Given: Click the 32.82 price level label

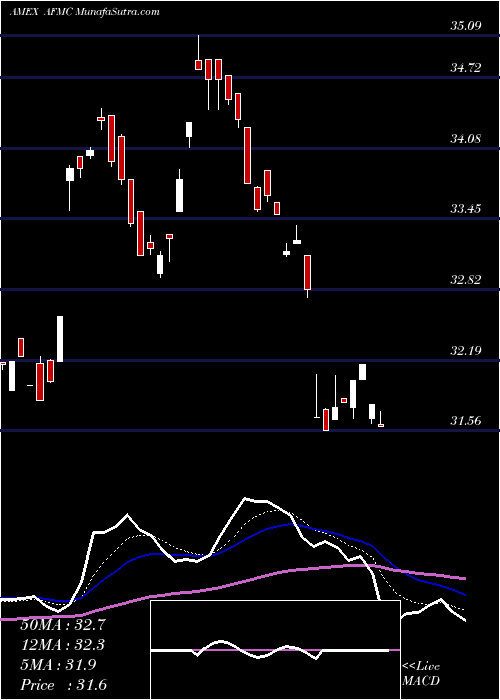Looking at the screenshot, I should pyautogui.click(x=465, y=280).
